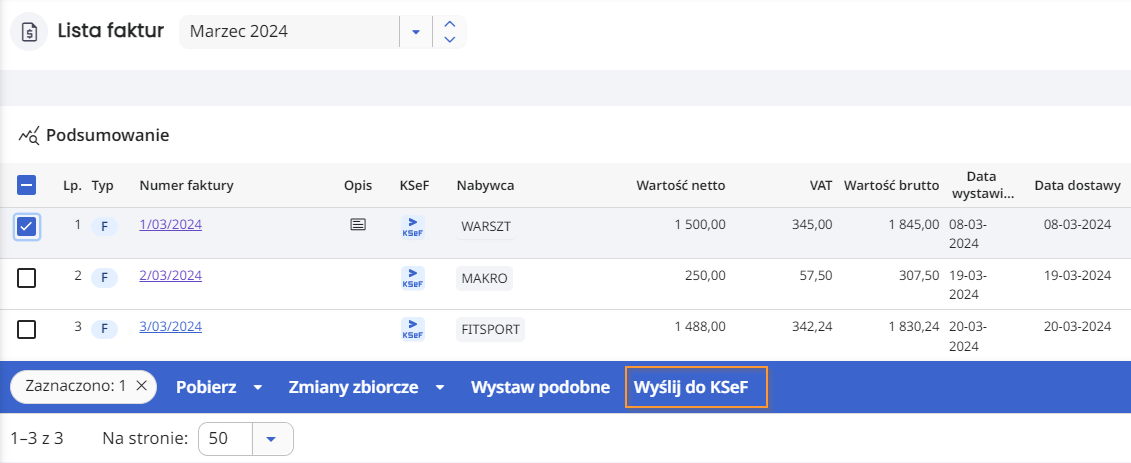Click net value 250,00
1131x463 pixels.
[x=705, y=275]
